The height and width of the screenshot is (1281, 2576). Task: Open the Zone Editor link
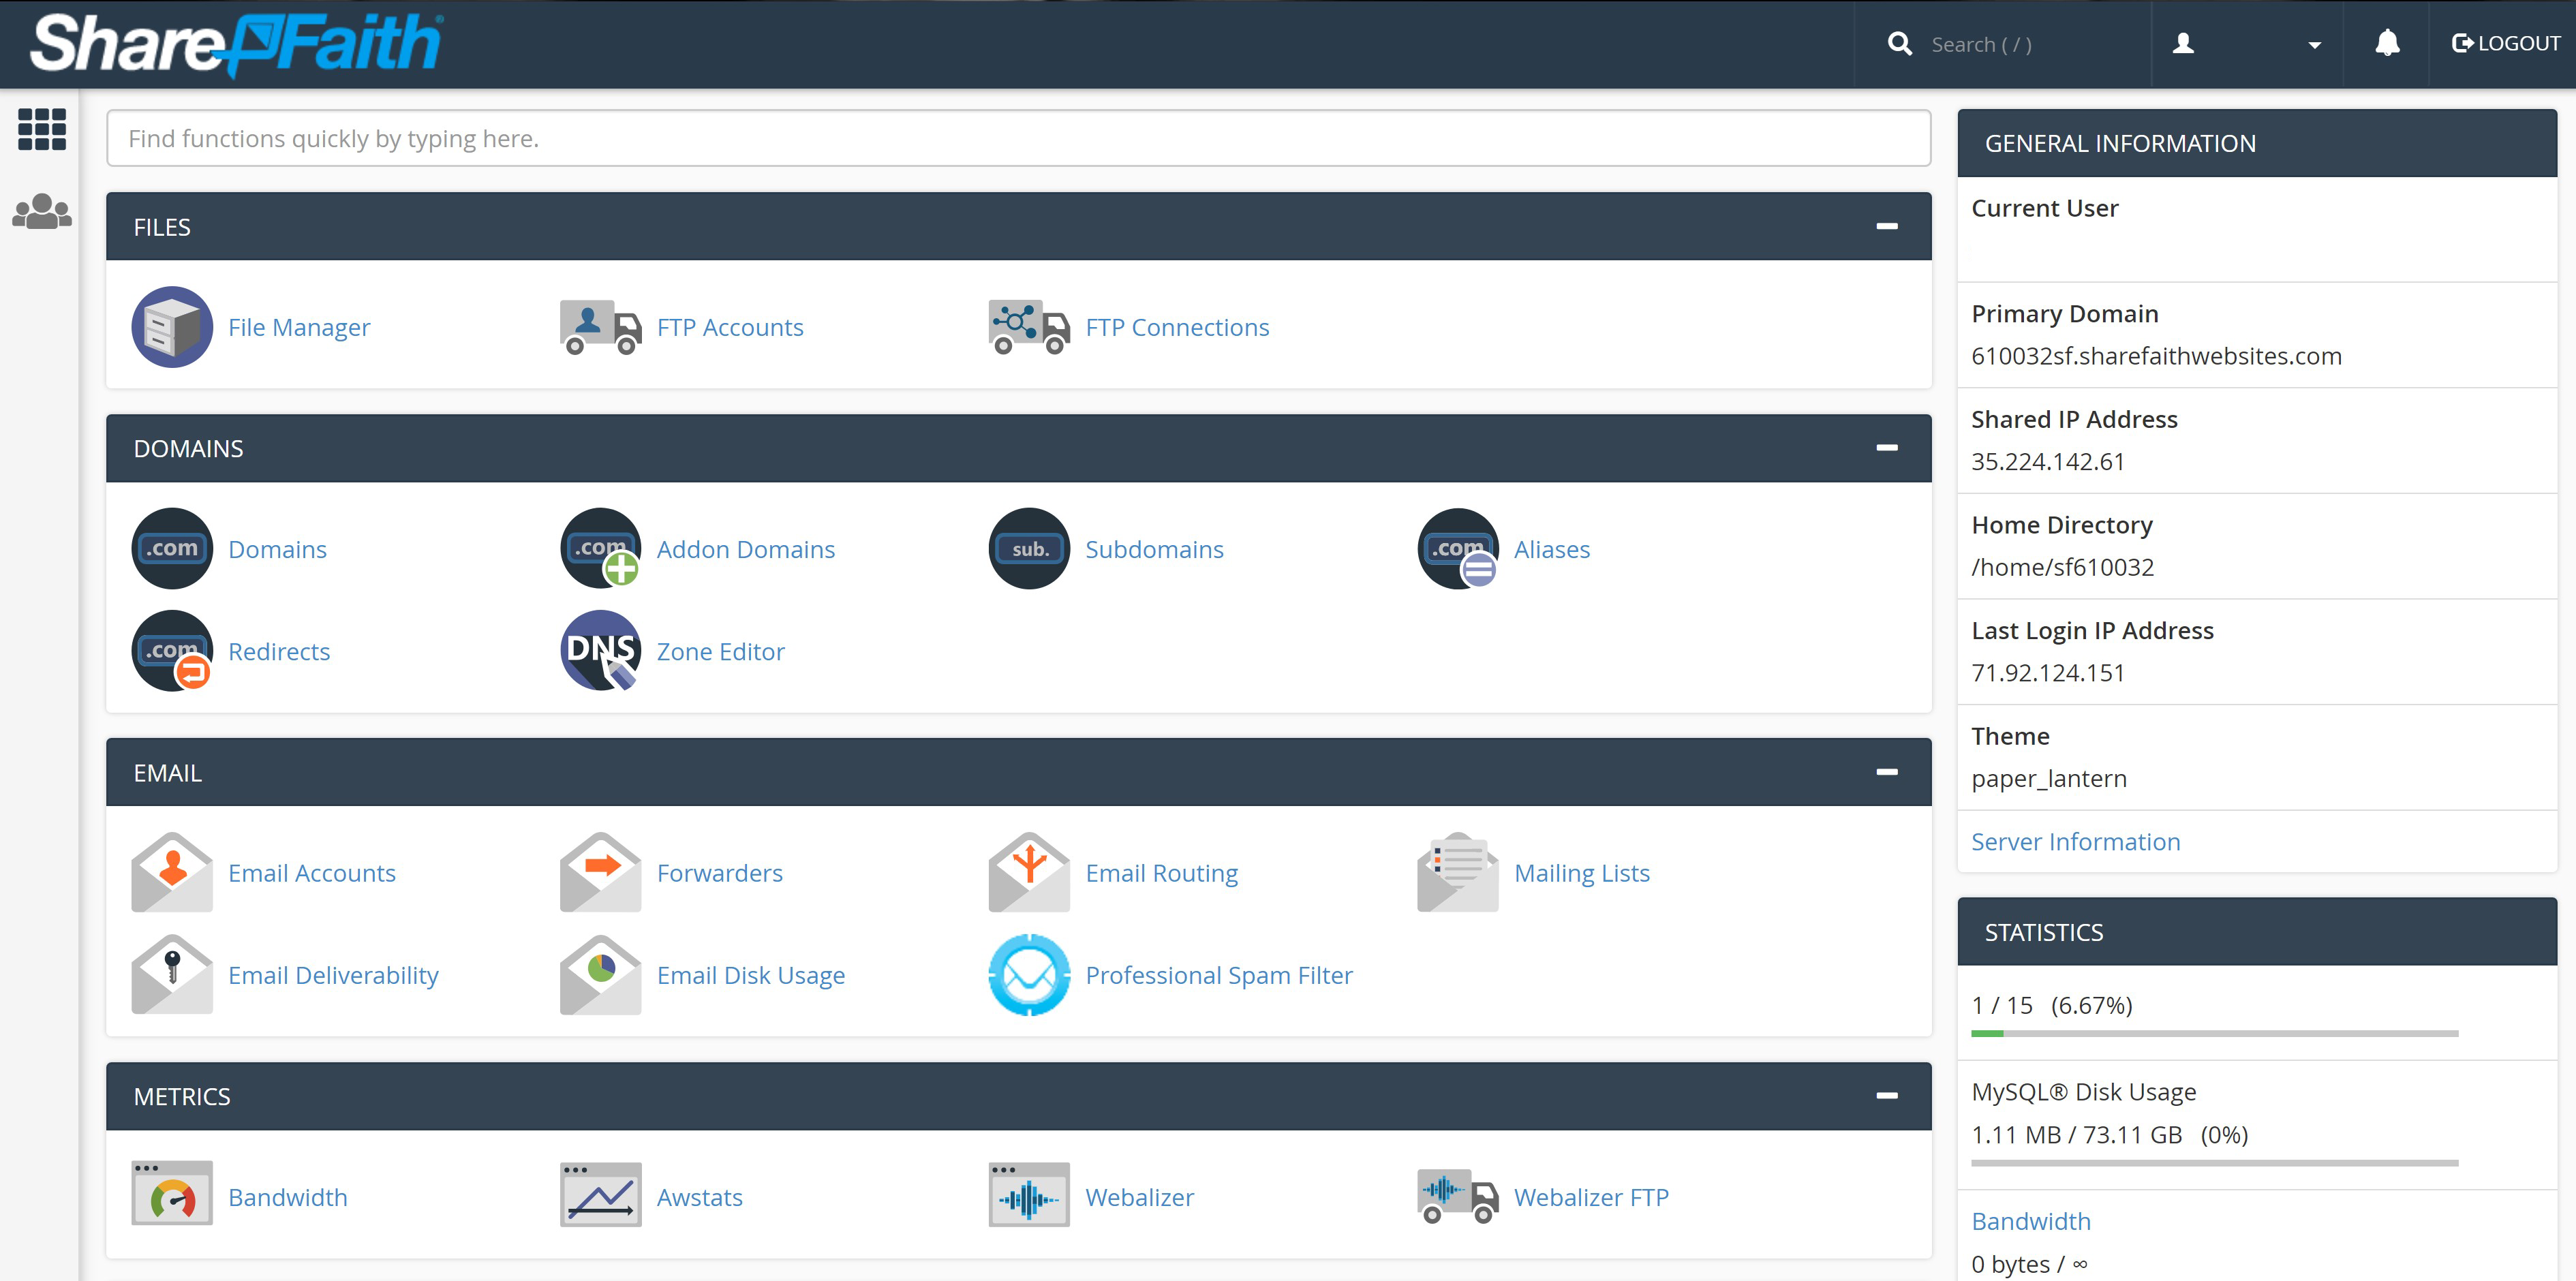tap(721, 652)
